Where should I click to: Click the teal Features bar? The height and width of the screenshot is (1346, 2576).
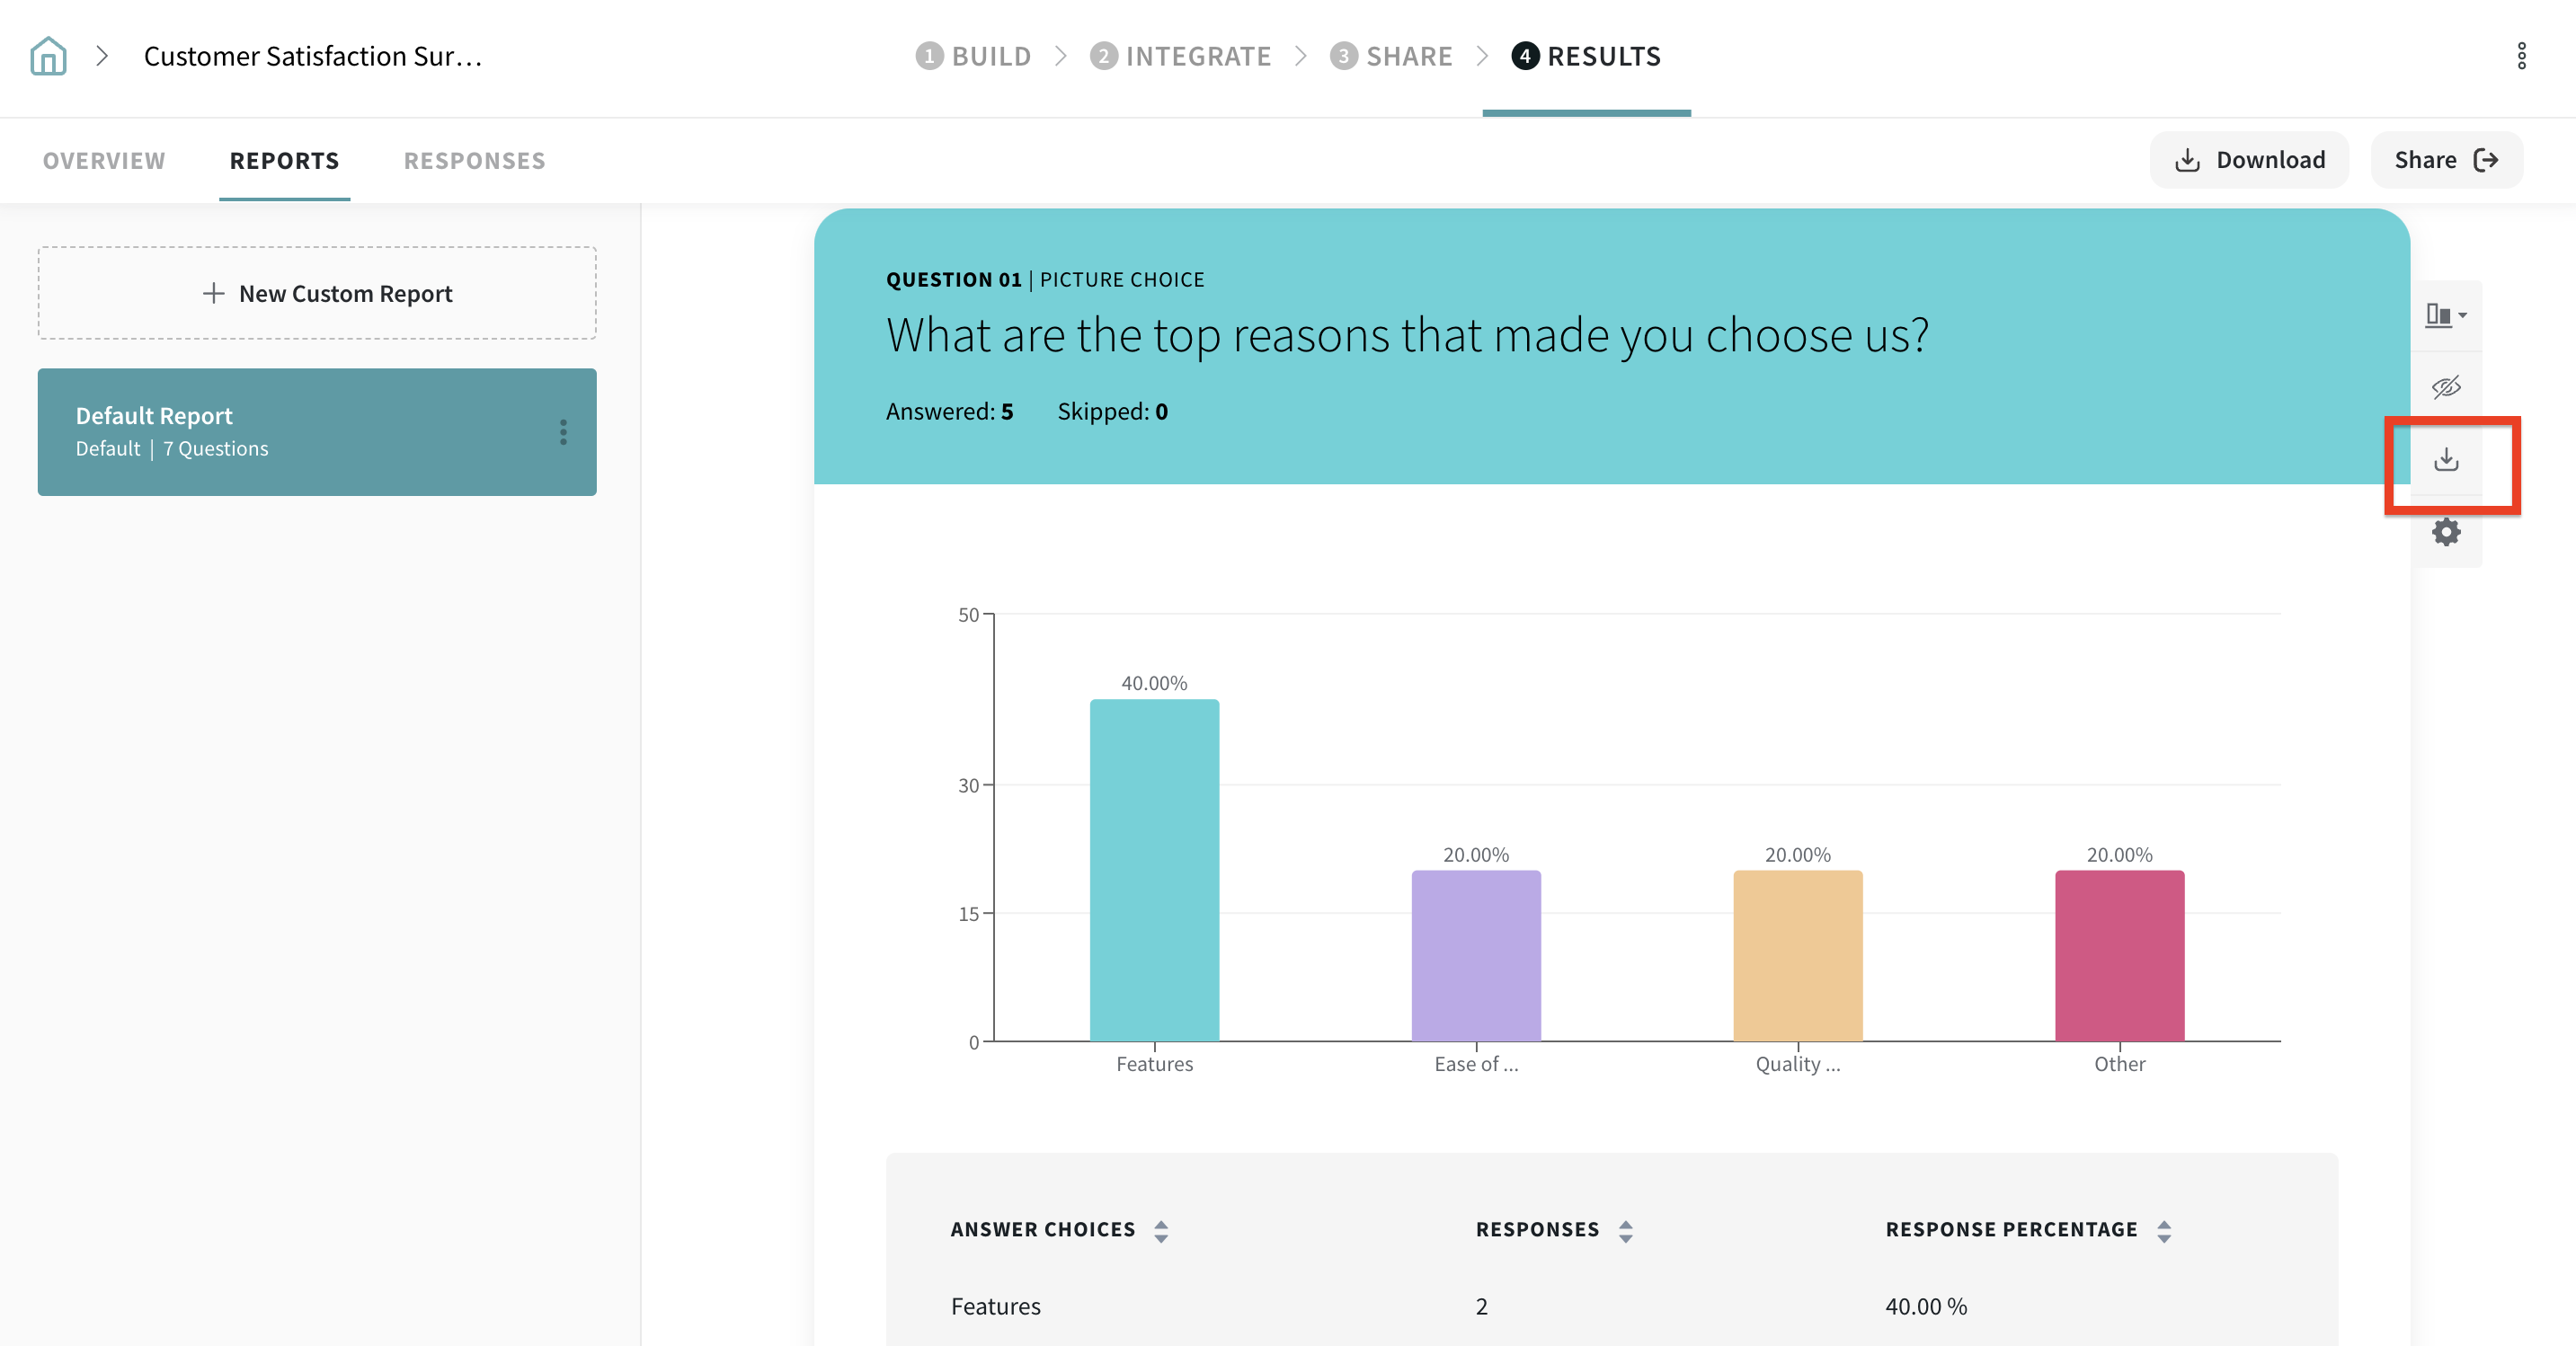click(1154, 870)
